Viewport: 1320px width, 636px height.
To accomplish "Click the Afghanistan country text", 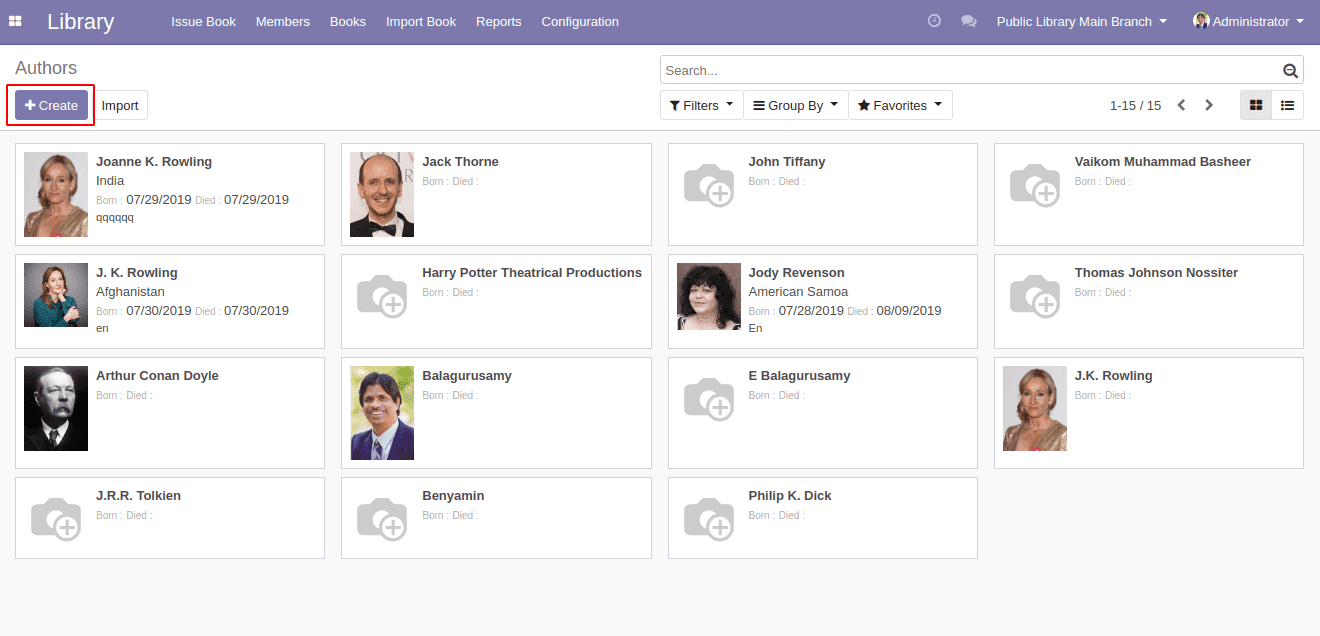I will point(130,292).
